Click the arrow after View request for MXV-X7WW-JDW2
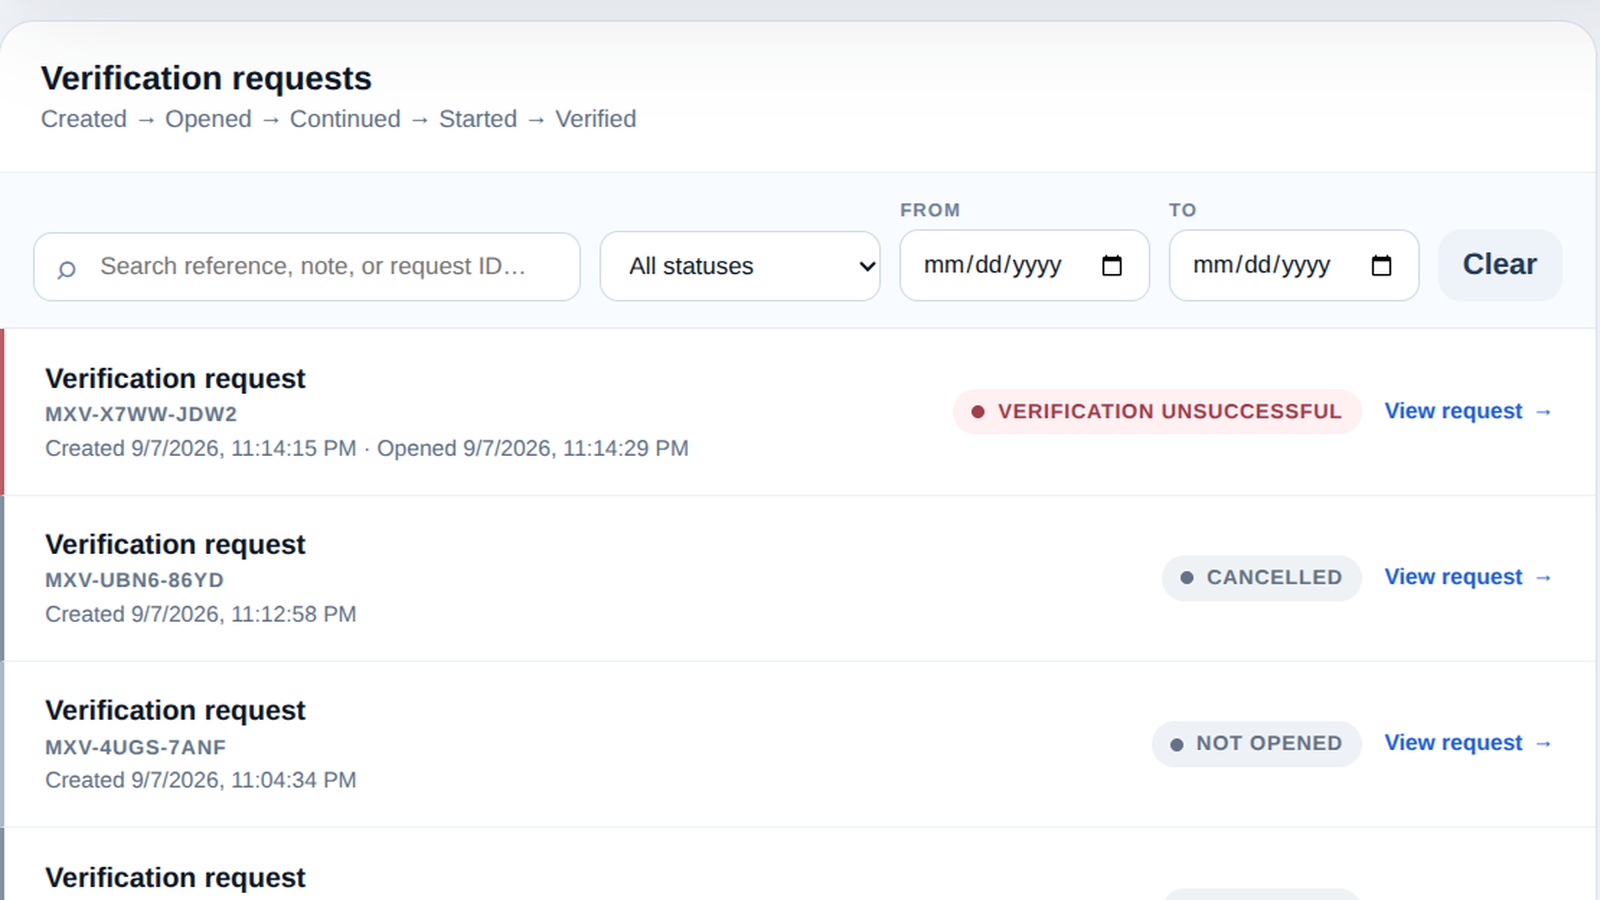This screenshot has width=1600, height=900. [x=1543, y=412]
